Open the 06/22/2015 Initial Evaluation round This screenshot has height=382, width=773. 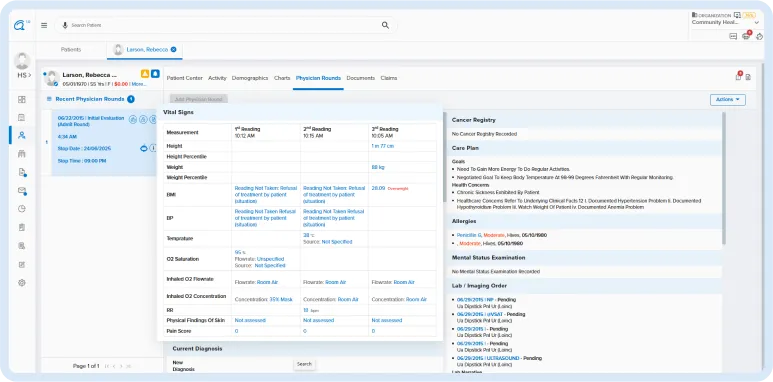91,121
